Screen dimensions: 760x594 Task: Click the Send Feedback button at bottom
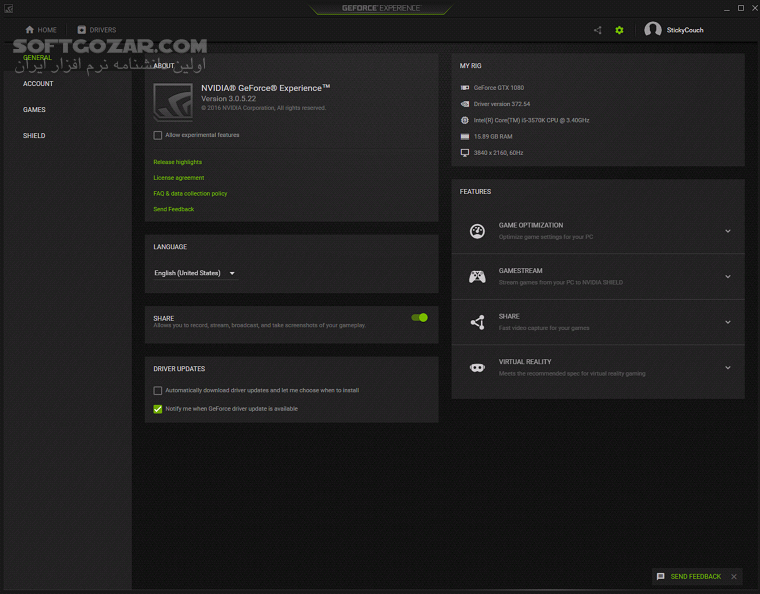(696, 577)
